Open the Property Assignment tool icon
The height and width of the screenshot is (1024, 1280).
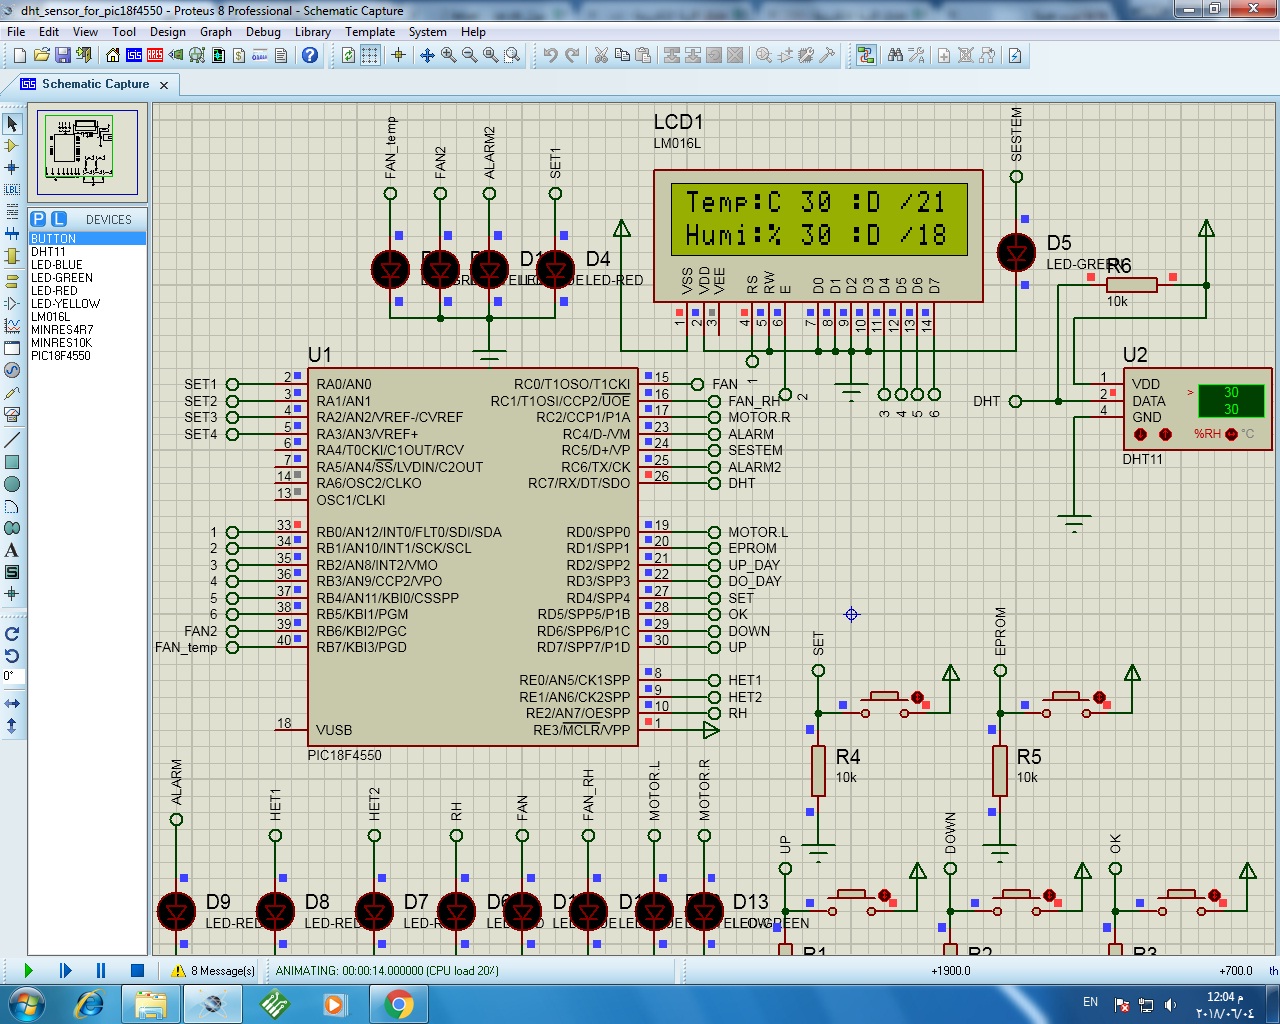pyautogui.click(x=916, y=56)
